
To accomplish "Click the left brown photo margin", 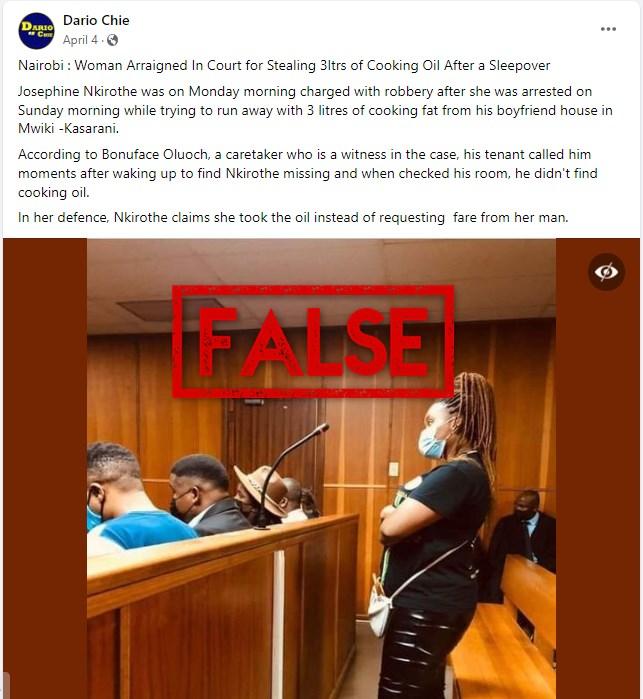I will (45, 469).
